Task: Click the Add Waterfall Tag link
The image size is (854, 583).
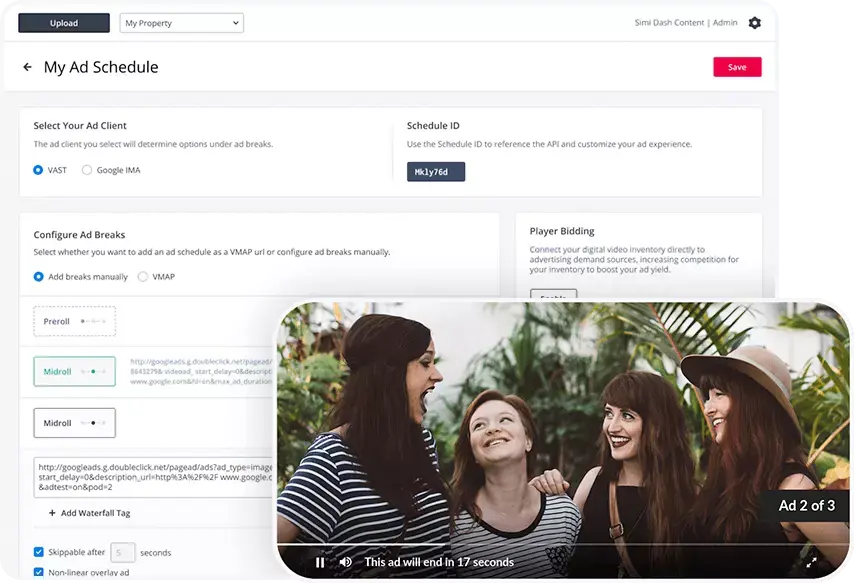Action: (95, 513)
